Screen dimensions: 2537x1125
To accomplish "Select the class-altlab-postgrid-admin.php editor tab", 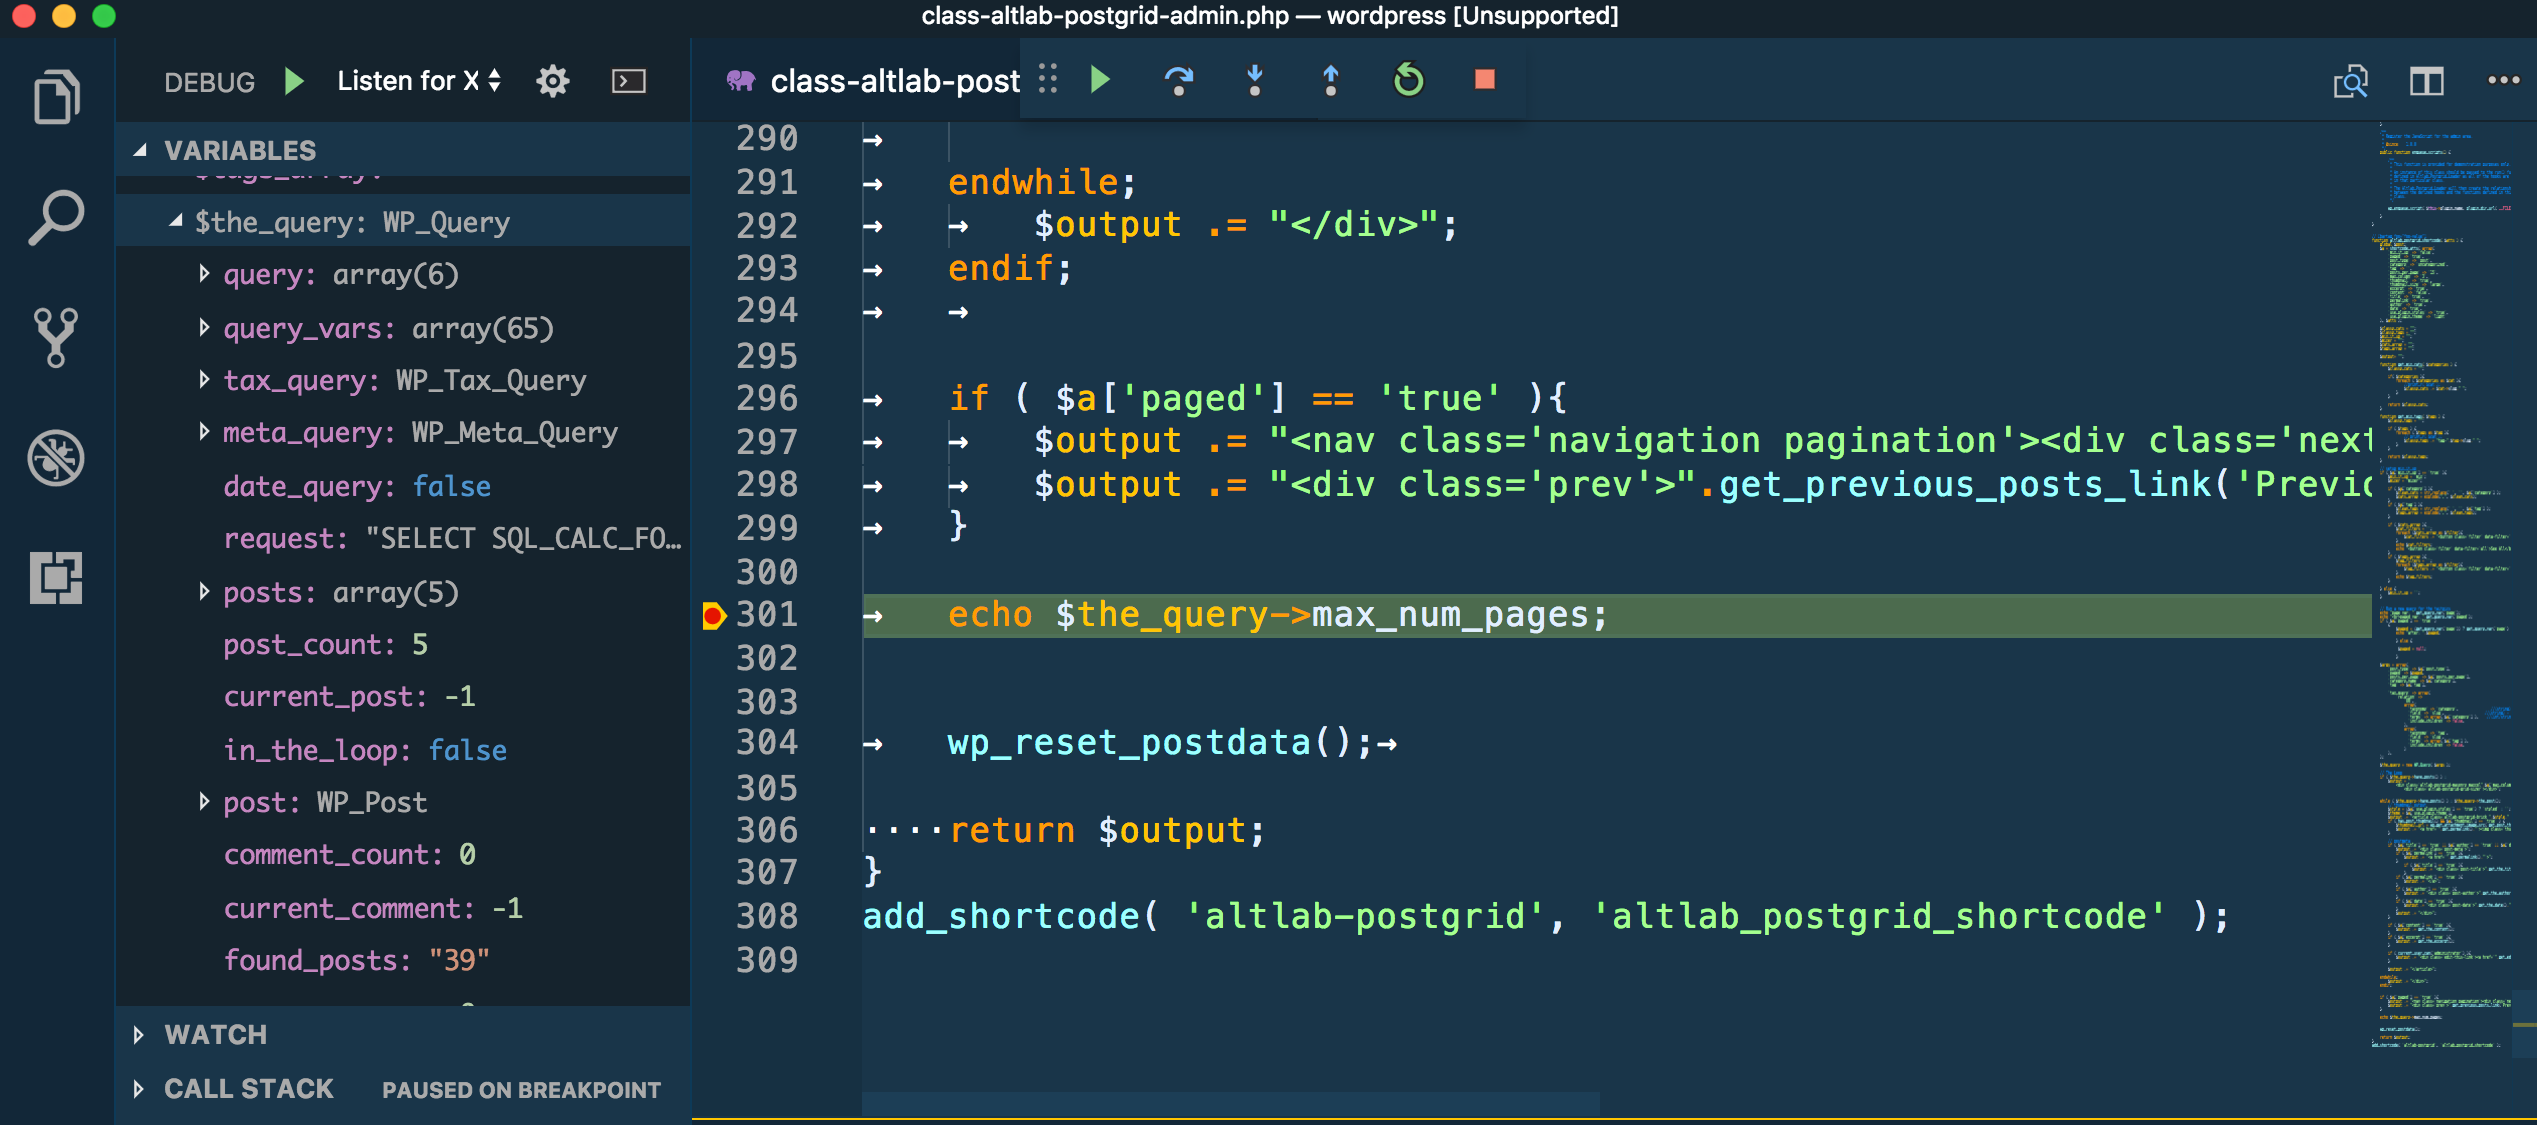I will tap(890, 82).
